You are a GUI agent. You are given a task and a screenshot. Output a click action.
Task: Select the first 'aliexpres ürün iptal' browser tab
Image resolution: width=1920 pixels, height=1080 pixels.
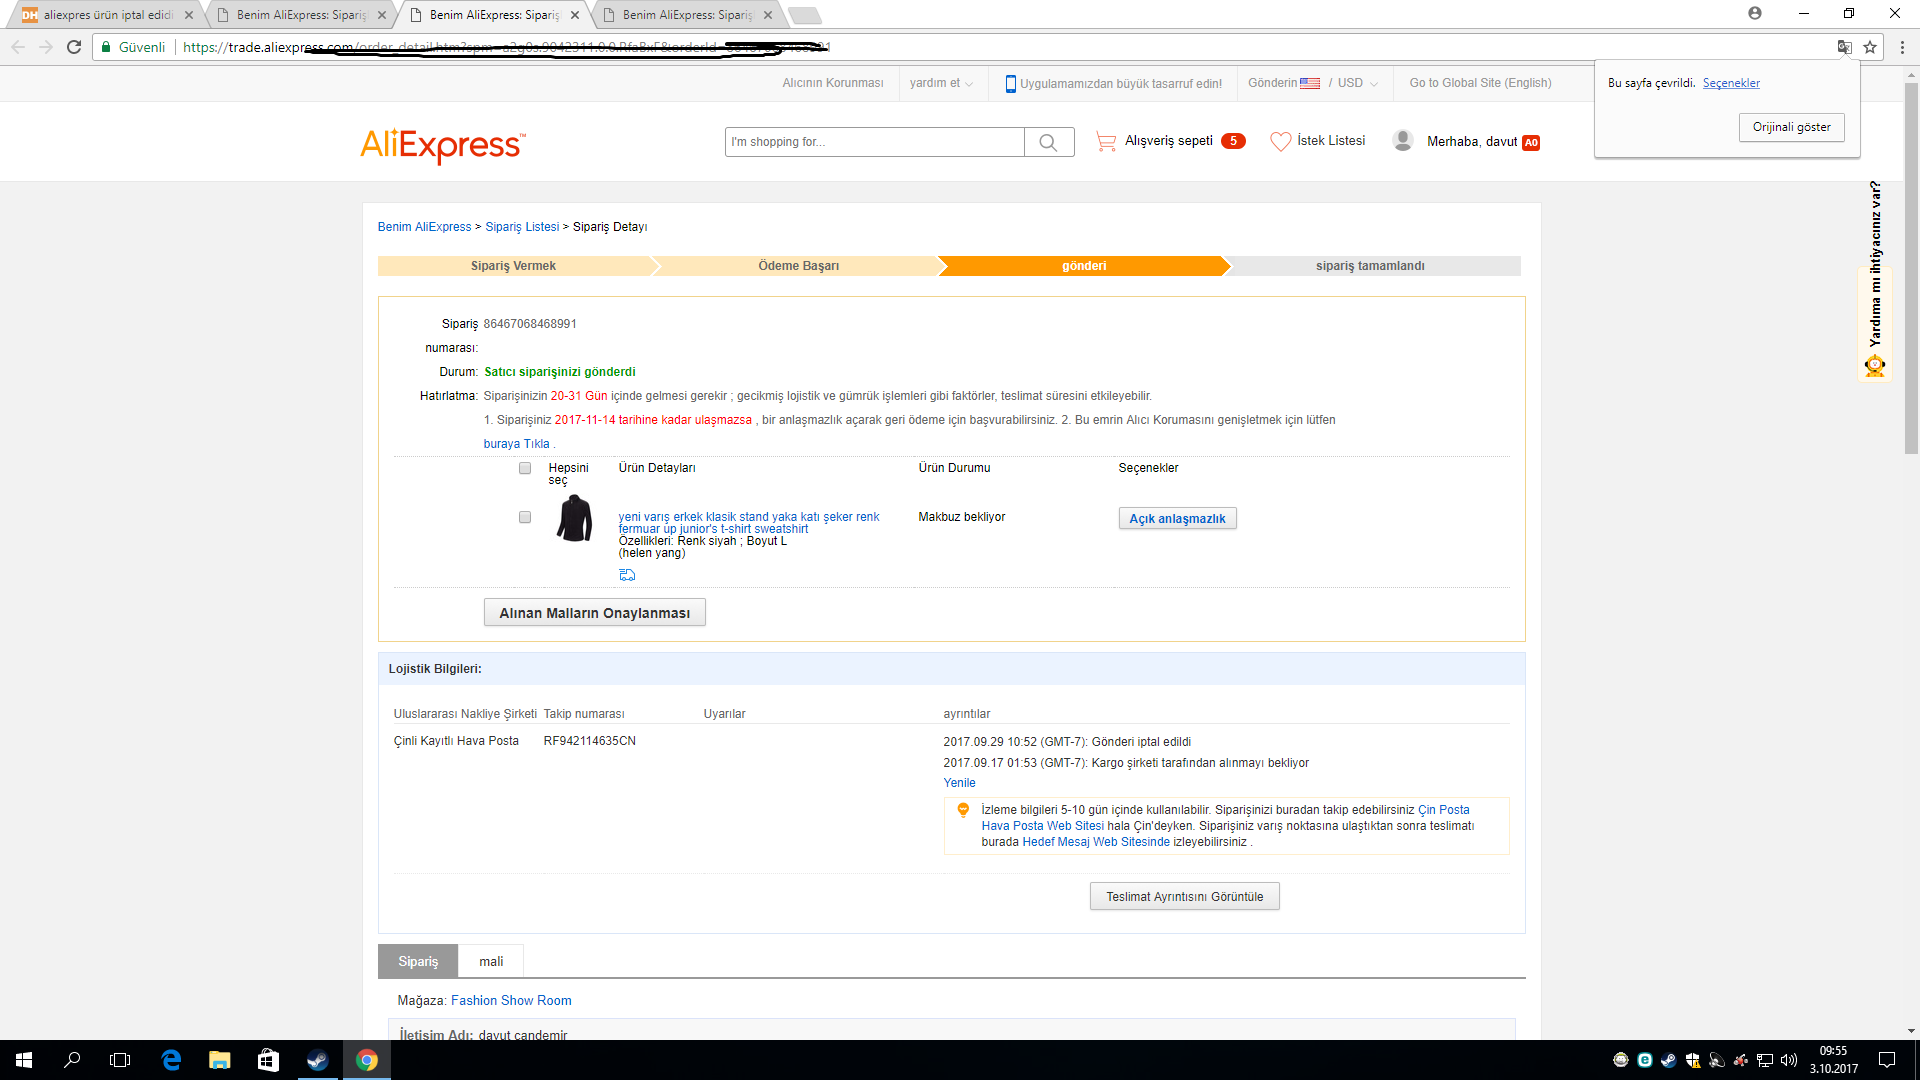coord(107,15)
